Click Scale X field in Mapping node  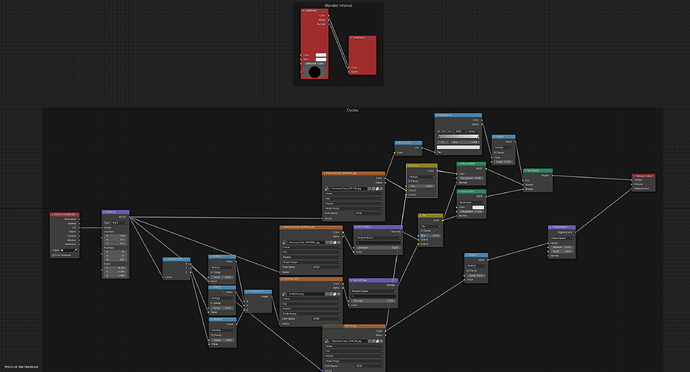tap(115, 268)
